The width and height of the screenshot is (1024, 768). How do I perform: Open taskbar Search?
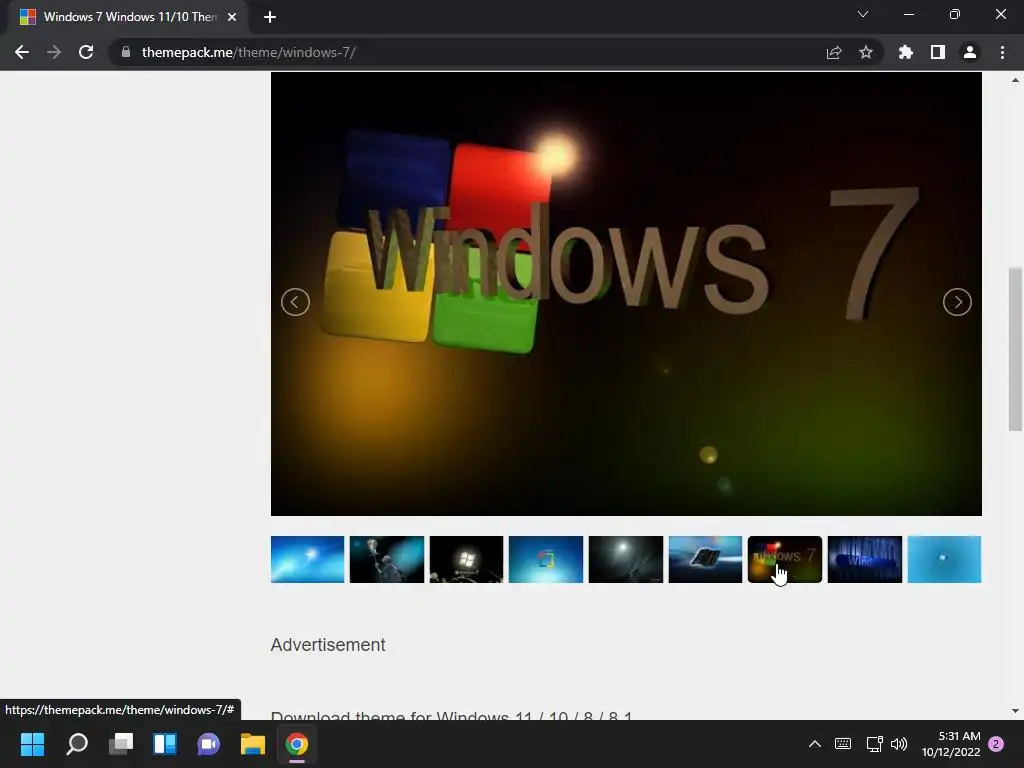pos(76,744)
